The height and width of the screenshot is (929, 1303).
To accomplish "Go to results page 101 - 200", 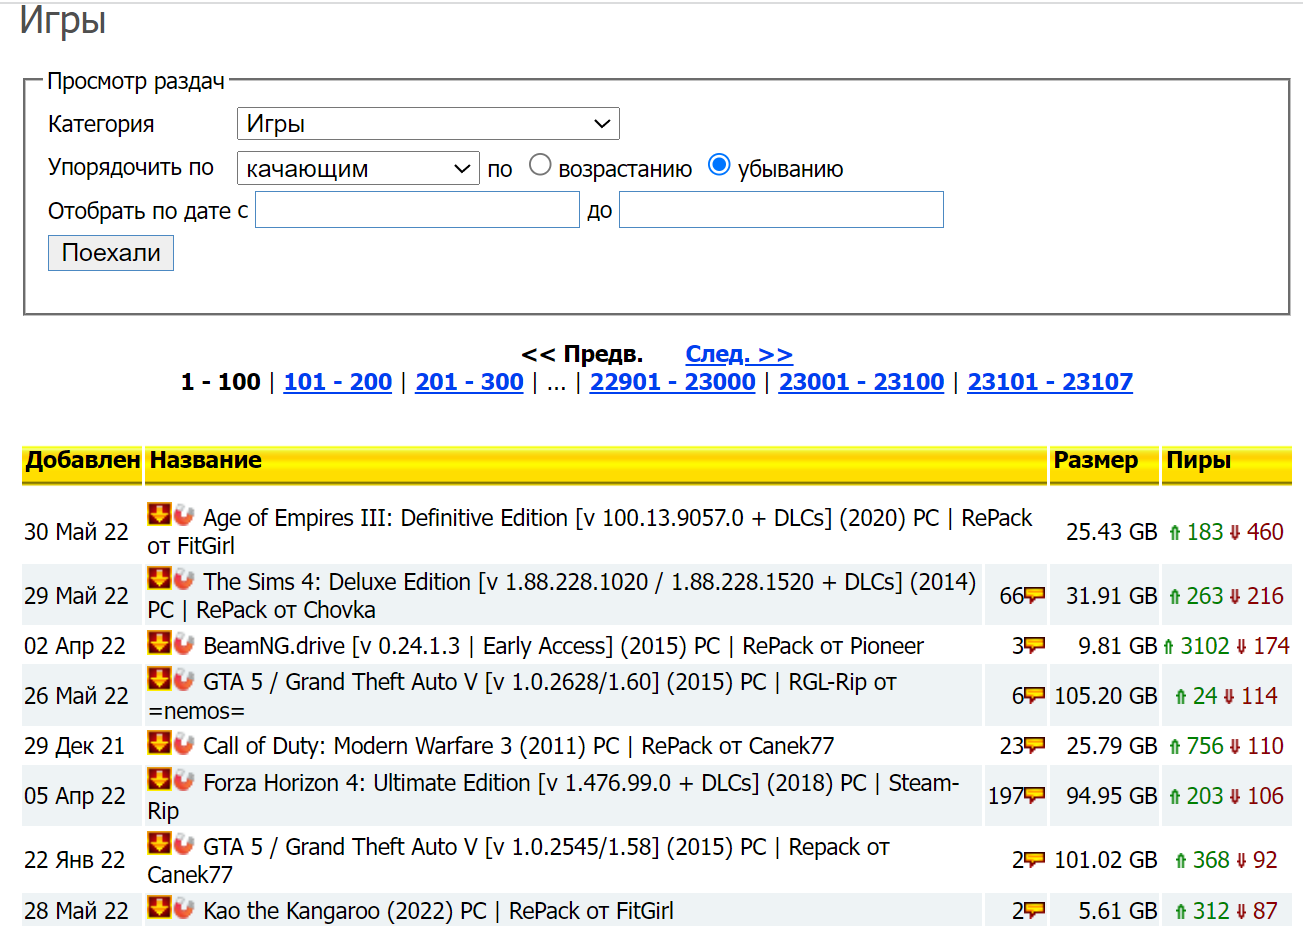I will pos(337,382).
